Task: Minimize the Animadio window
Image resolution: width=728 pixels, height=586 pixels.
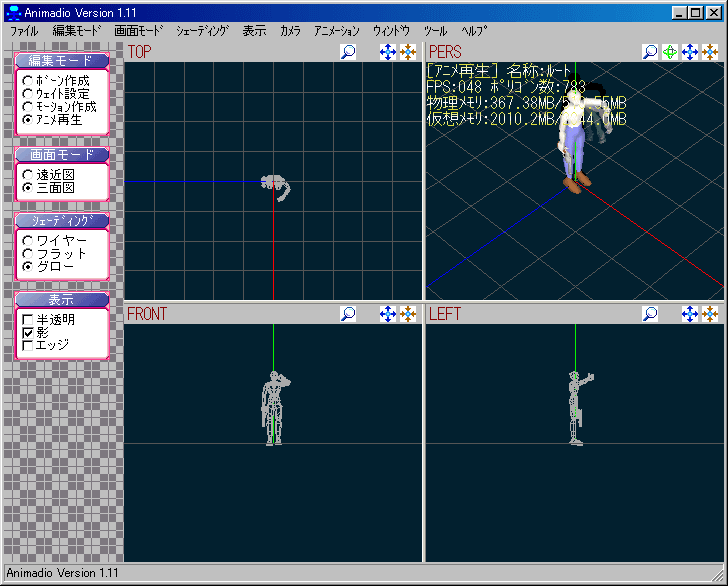Action: point(679,13)
